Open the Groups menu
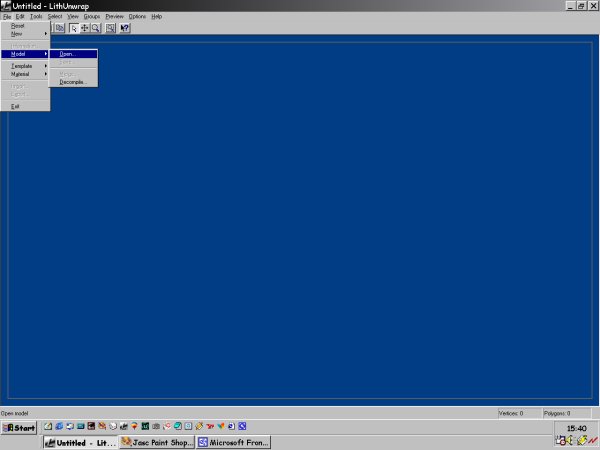 pos(92,16)
